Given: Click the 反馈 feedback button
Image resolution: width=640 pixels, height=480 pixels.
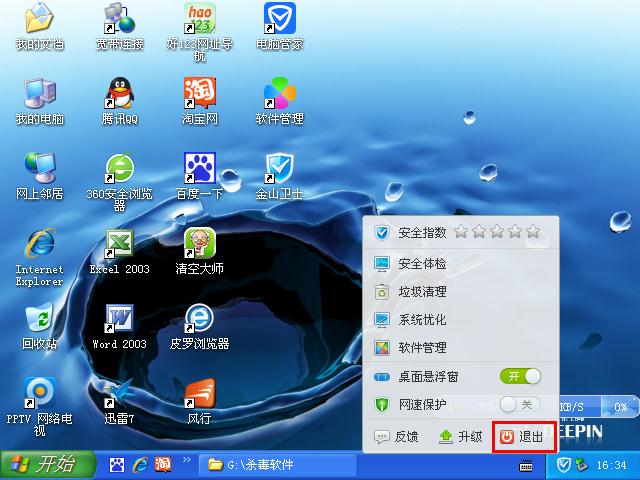Looking at the screenshot, I should click(x=395, y=436).
